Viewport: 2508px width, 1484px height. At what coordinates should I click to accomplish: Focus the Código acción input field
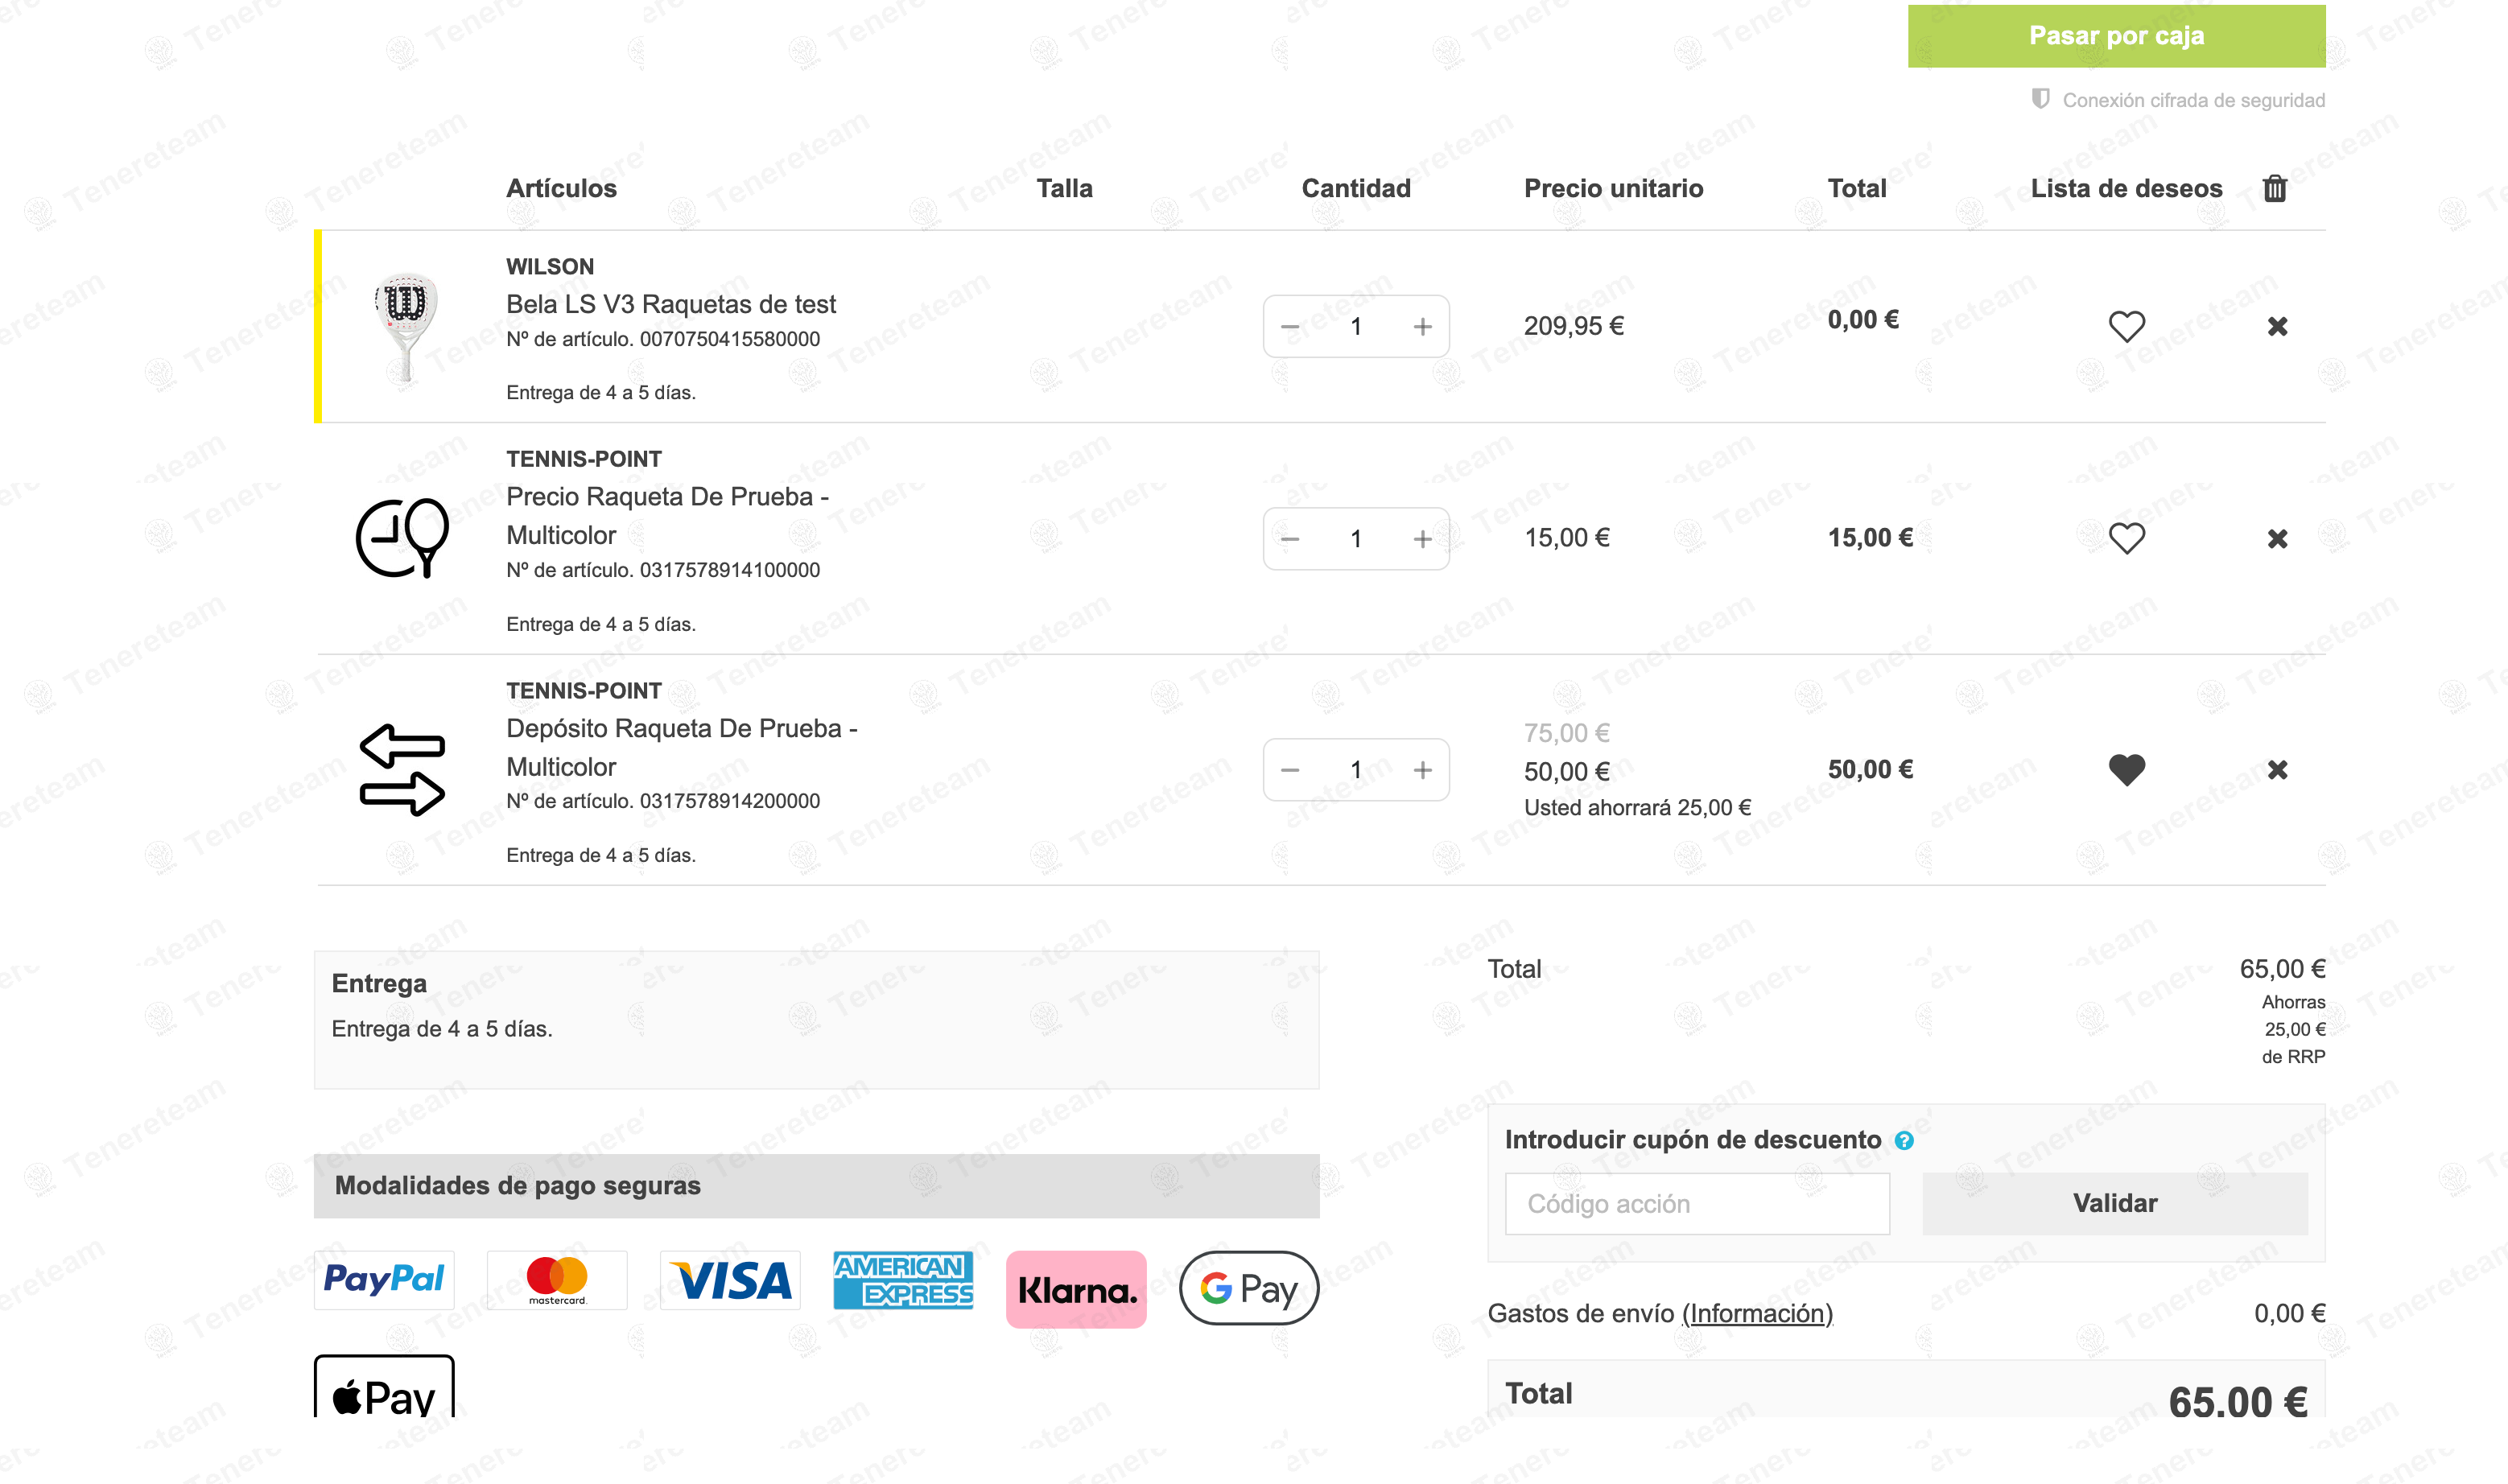coord(1697,1204)
